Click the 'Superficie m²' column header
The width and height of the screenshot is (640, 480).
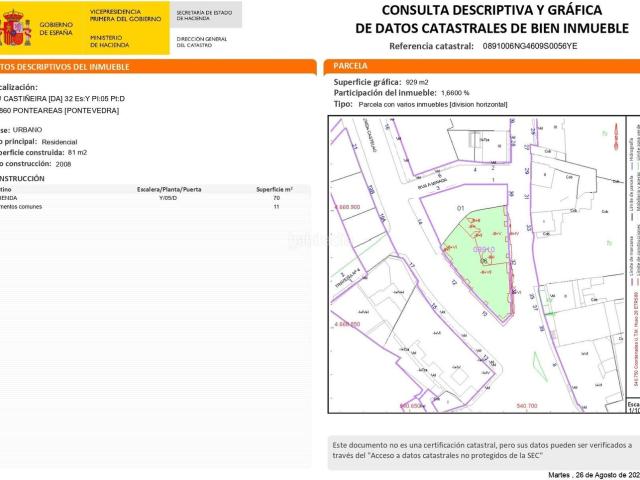pyautogui.click(x=274, y=189)
